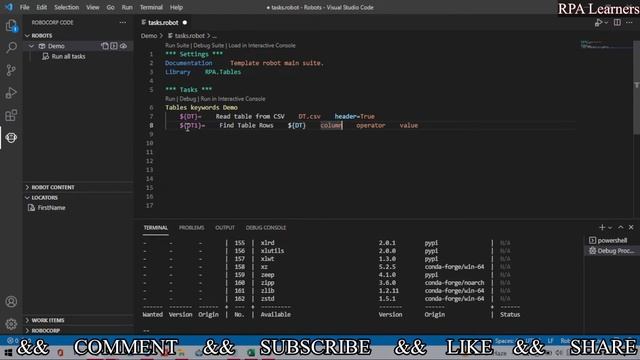Open the Accounts icon in activity bar
Screen dimensions: 640x360
coord(11,302)
